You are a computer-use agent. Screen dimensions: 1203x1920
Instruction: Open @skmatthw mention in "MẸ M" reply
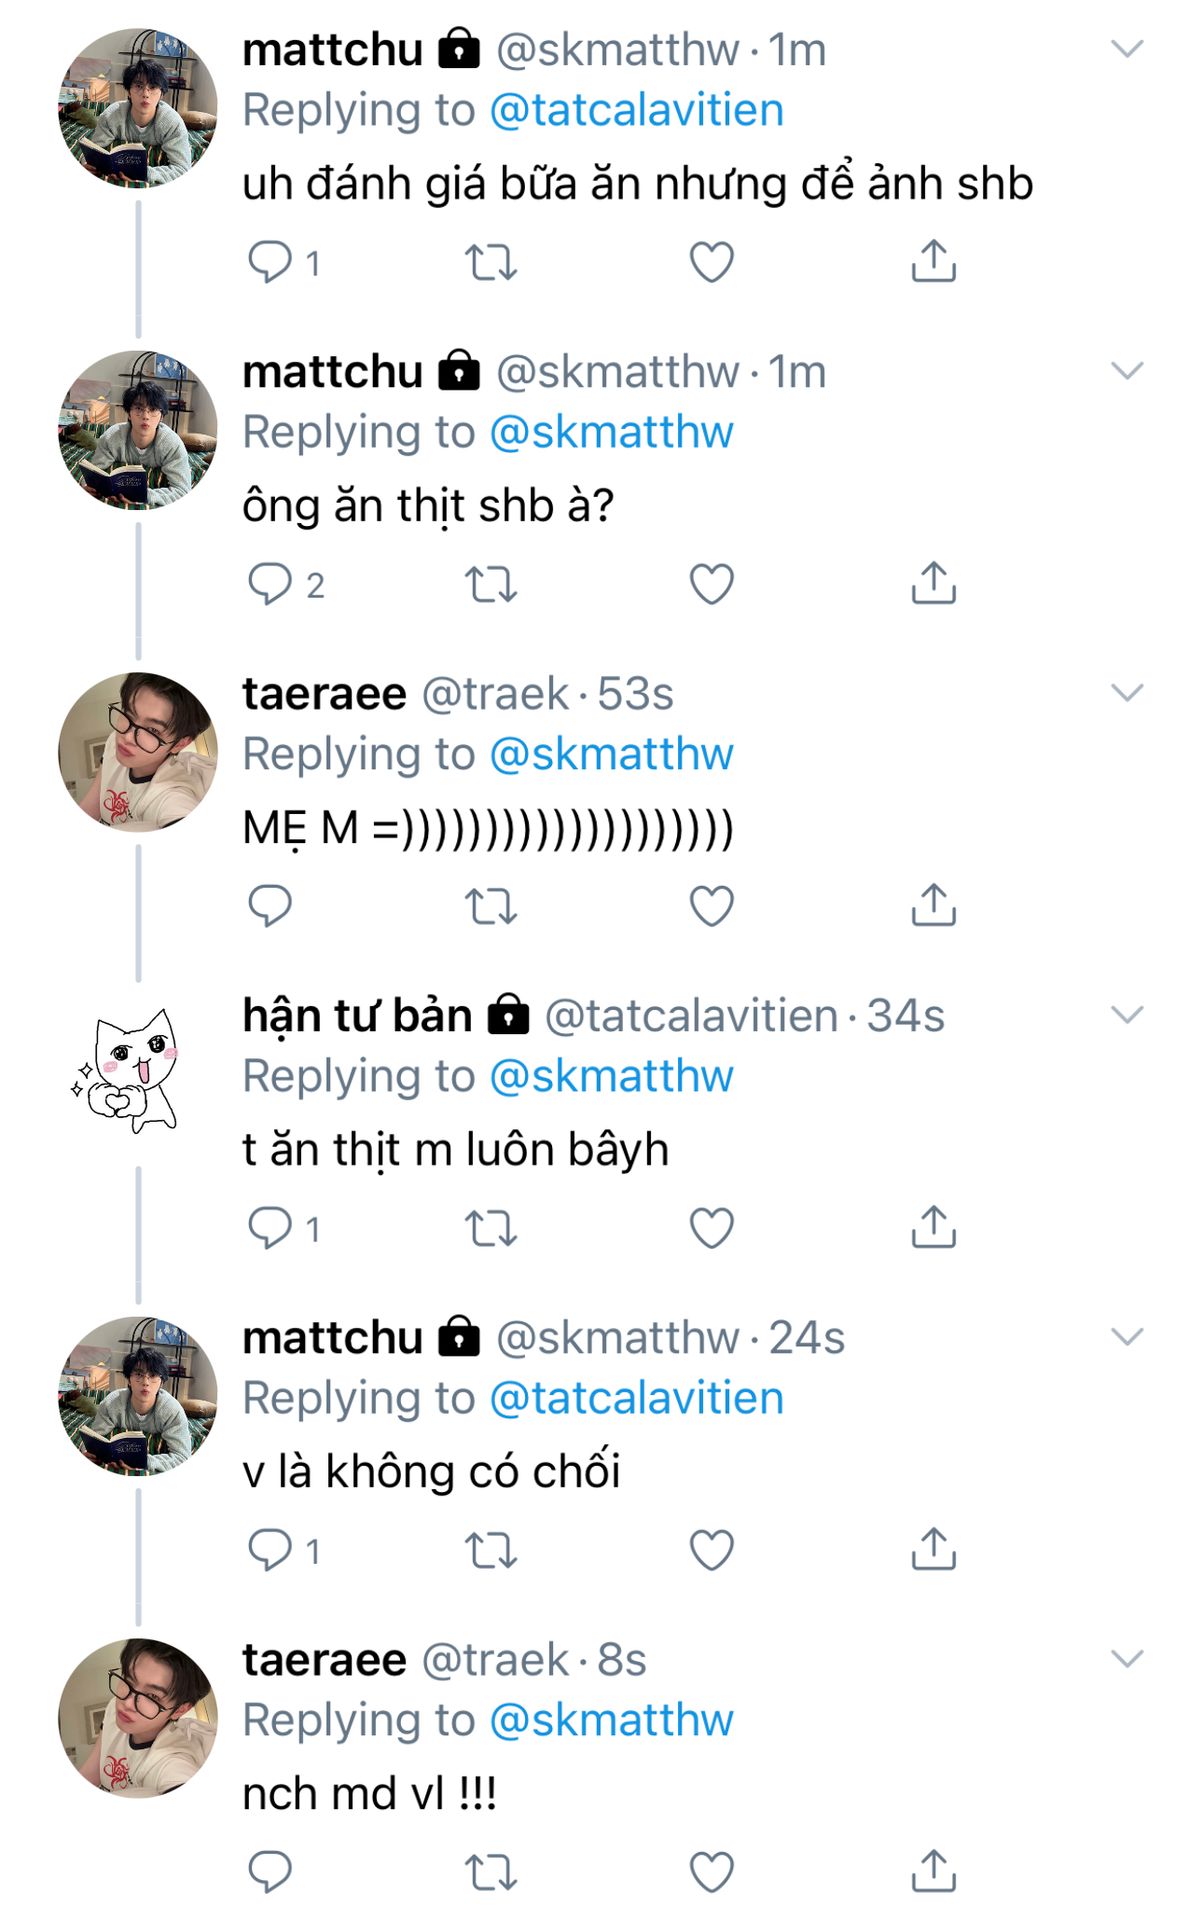611,754
